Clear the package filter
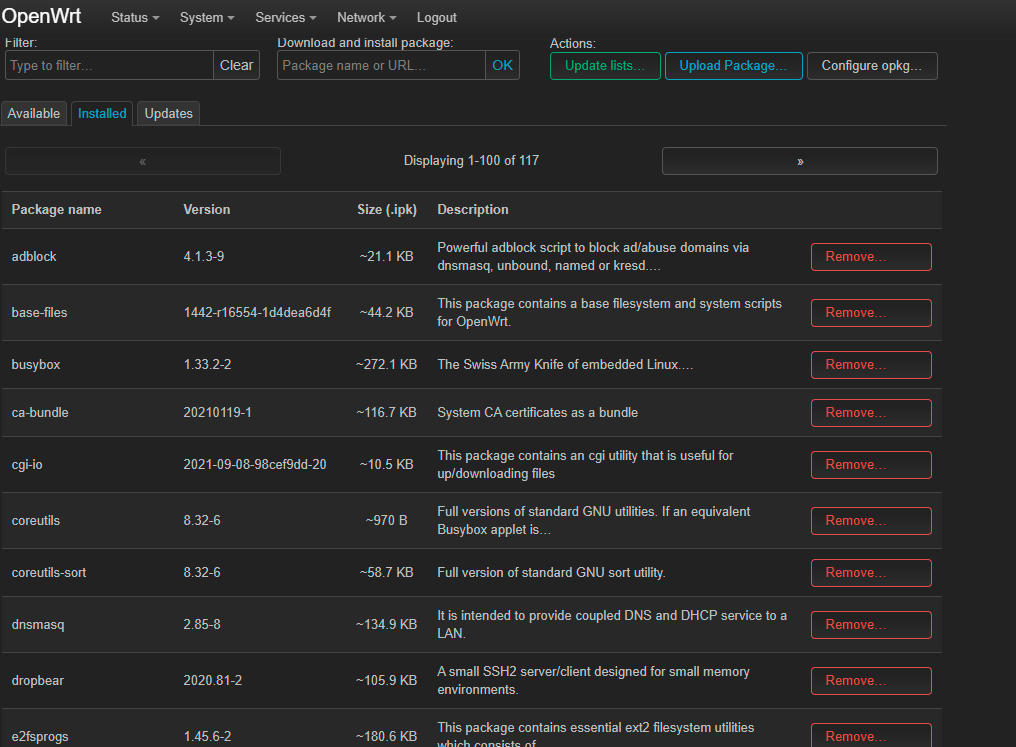Screen dimensions: 1016x747 236,65
